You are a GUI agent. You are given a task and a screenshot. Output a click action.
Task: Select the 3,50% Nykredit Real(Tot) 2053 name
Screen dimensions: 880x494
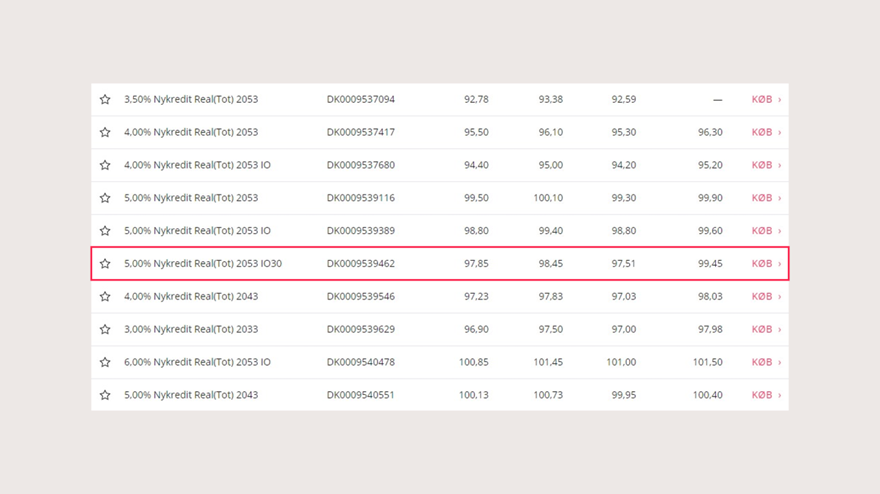[191, 99]
